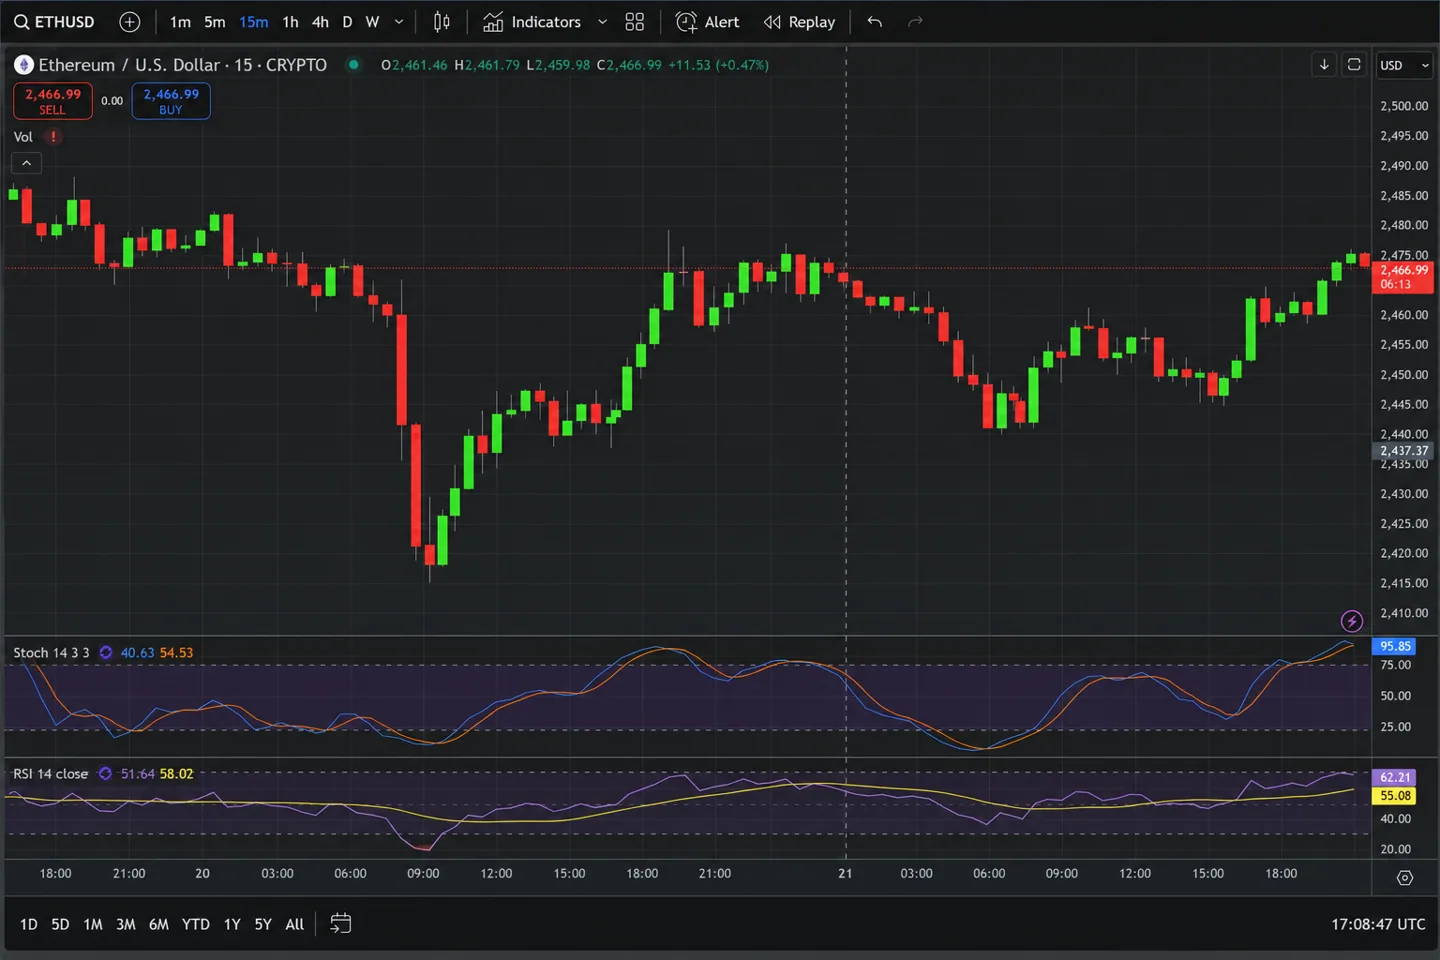Set date range to 5D
1440x960 pixels.
(x=60, y=924)
